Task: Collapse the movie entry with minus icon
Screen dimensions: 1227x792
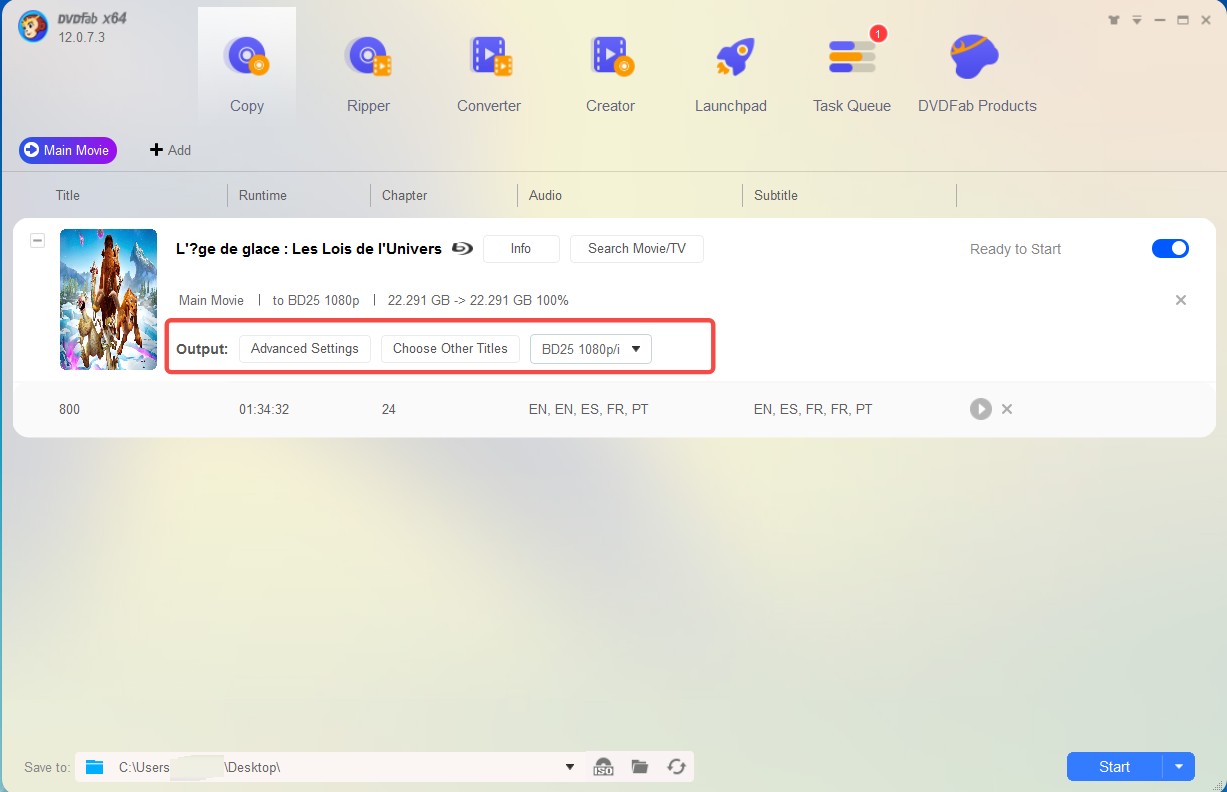Action: 37,241
